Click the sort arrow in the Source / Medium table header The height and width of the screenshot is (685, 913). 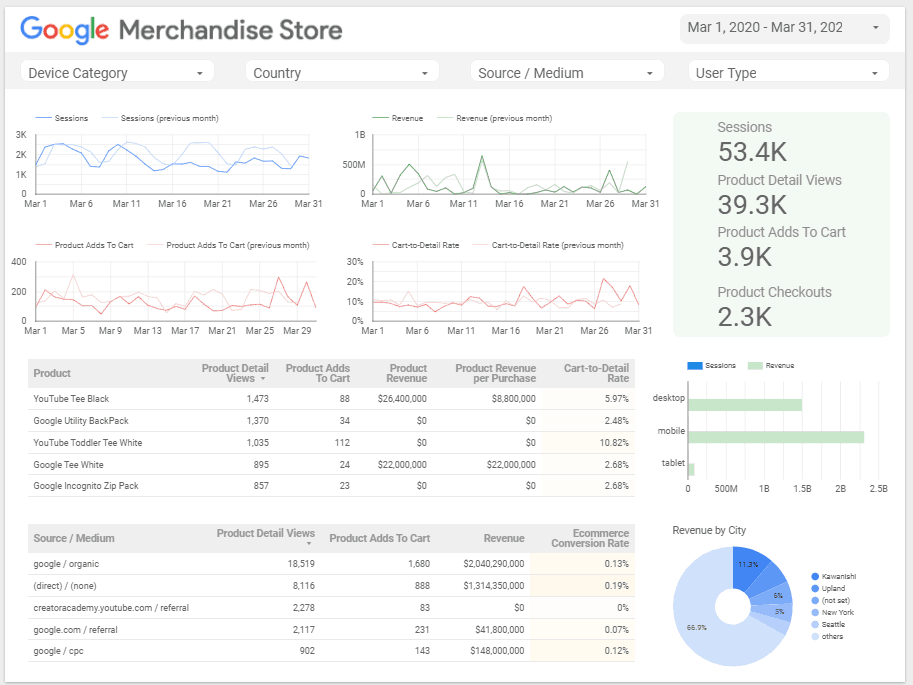tap(307, 544)
